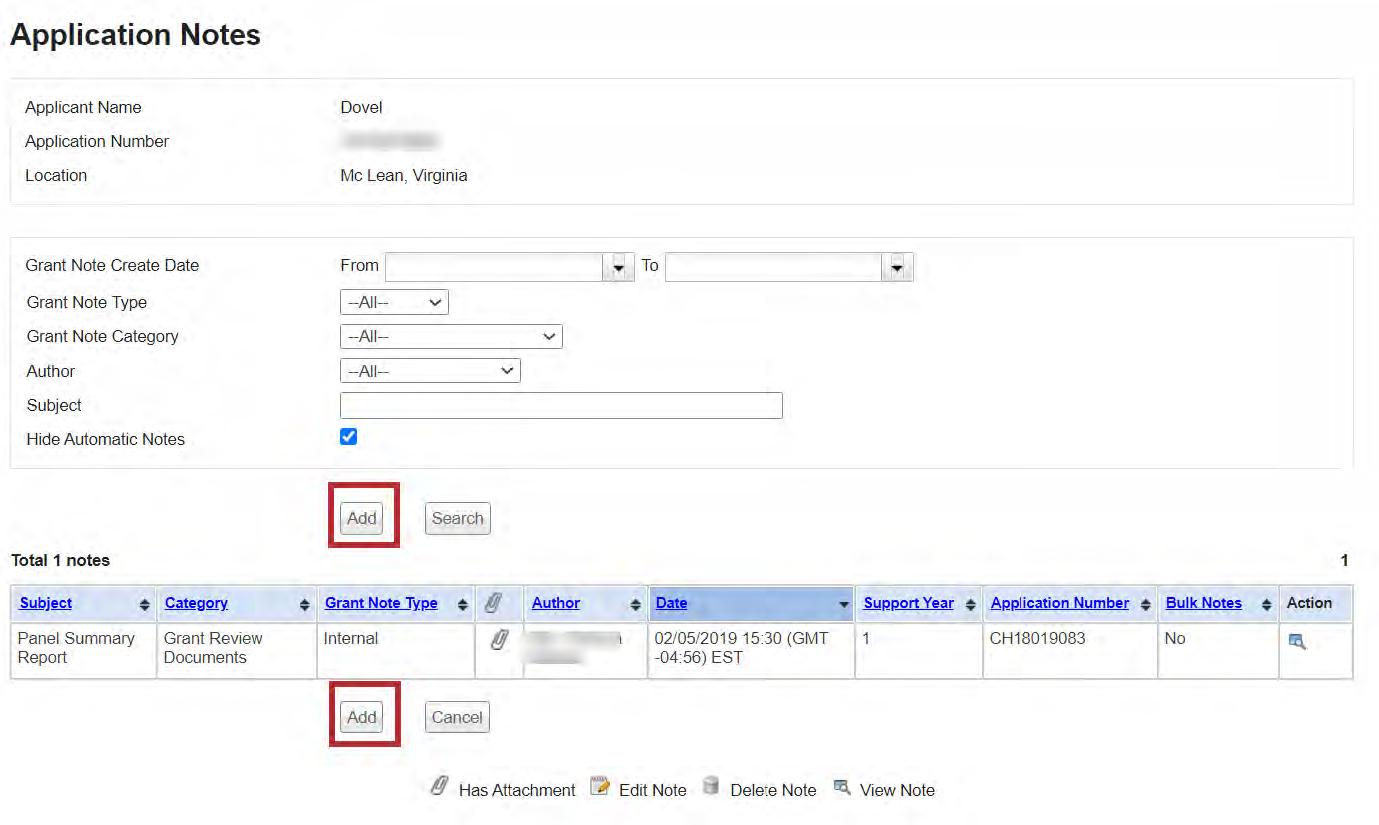Click the From date input field
Viewport: 1379px width, 825px height.
tap(494, 267)
